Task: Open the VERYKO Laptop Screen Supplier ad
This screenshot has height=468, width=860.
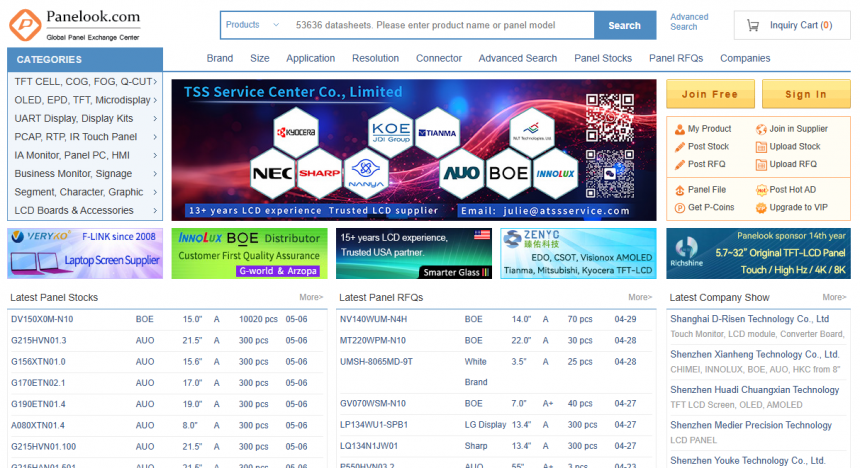Action: pos(85,253)
